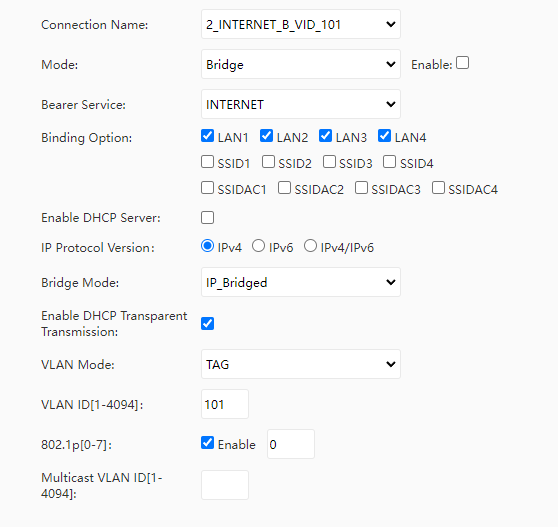This screenshot has height=527, width=558.
Task: Select the IPv6 protocol radio button
Action: (258, 246)
